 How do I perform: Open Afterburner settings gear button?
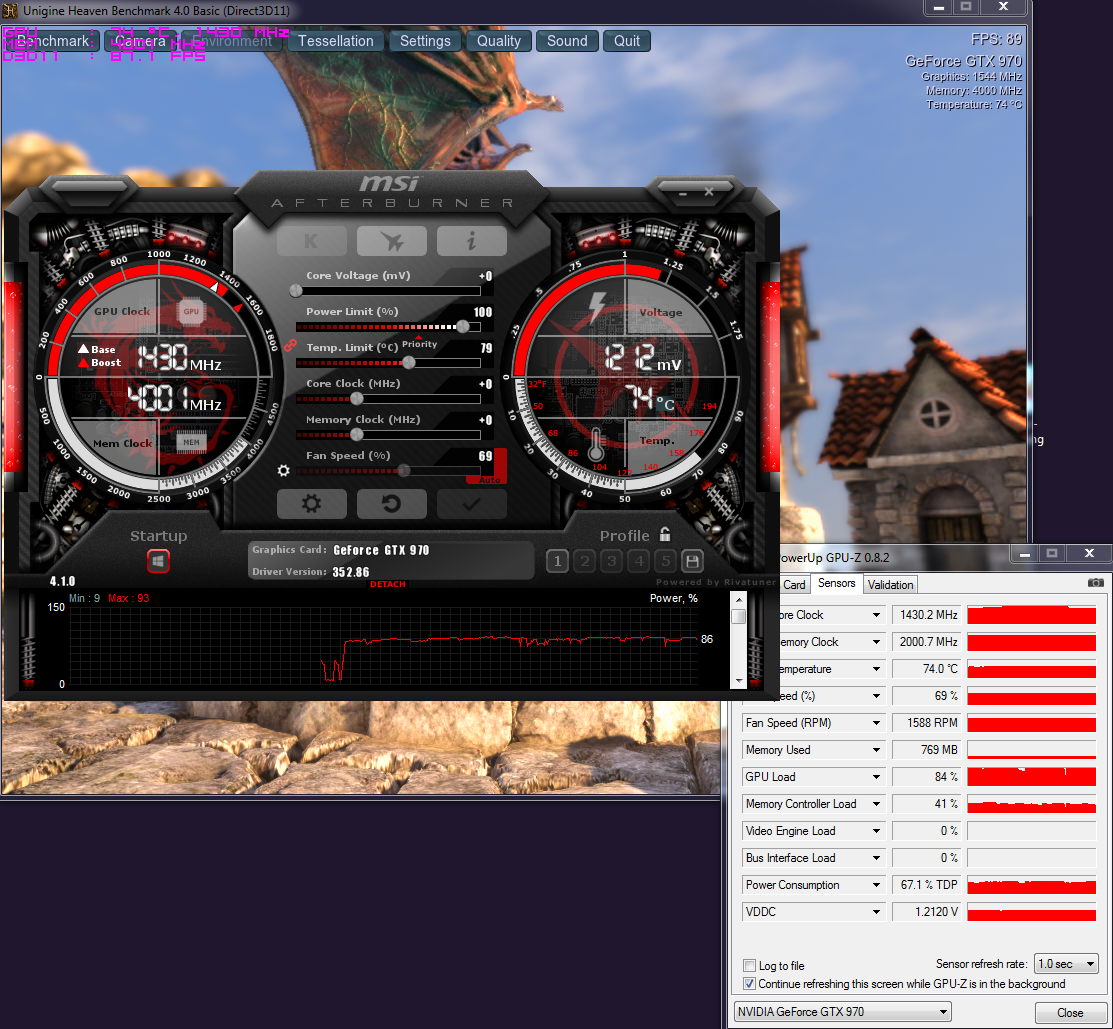click(x=312, y=504)
